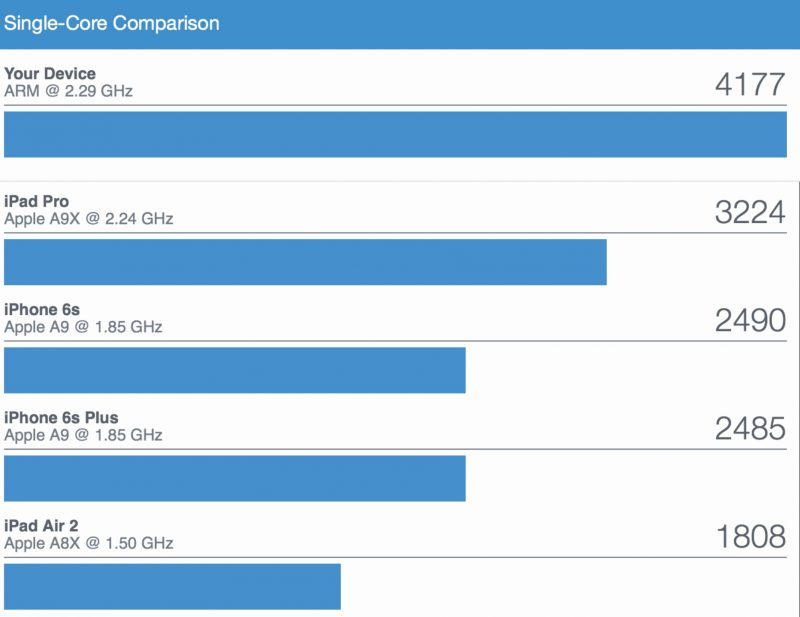Click Apple A9 @ 1.85 GHz under iPhone 6s
This screenshot has height=617, width=800.
pyautogui.click(x=83, y=327)
